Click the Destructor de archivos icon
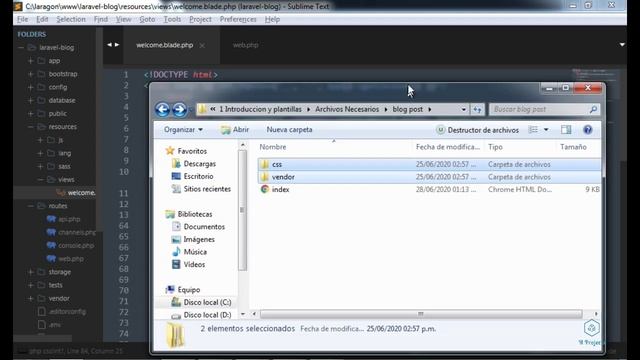 click(x=440, y=130)
